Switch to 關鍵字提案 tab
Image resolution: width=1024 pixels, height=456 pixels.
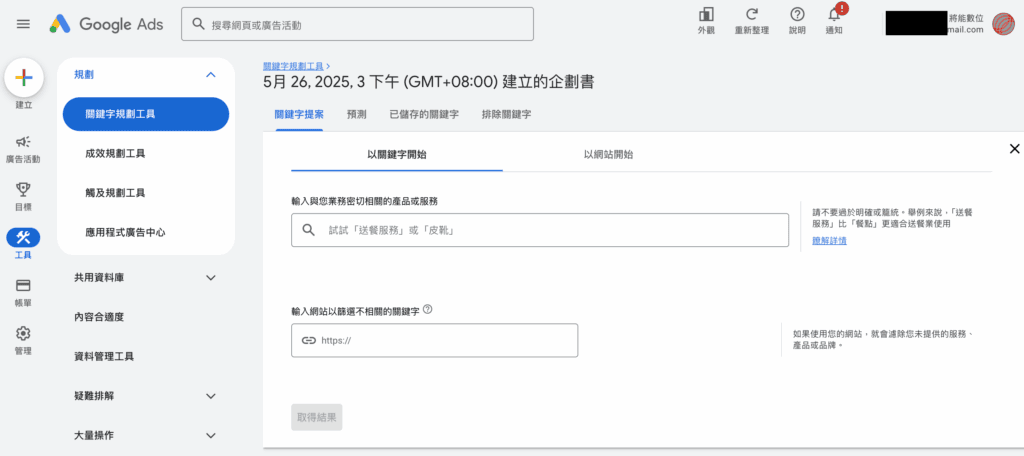(299, 114)
